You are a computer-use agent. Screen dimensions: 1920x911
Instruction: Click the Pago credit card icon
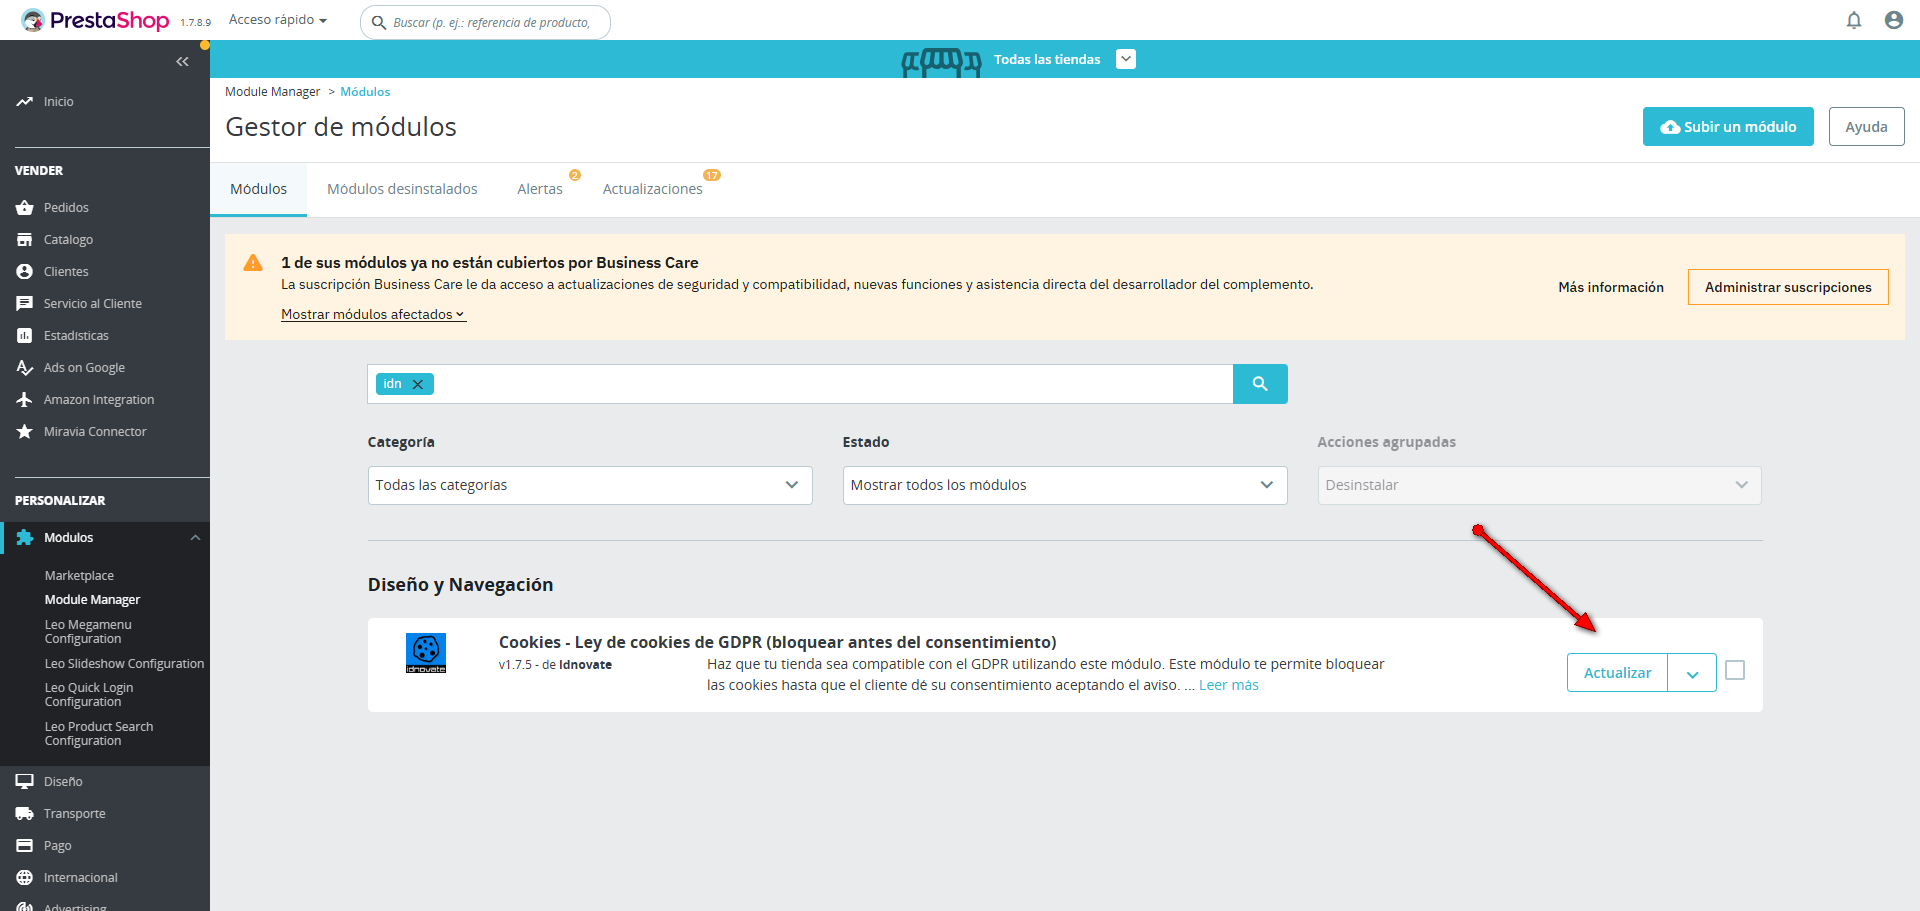pyautogui.click(x=25, y=846)
